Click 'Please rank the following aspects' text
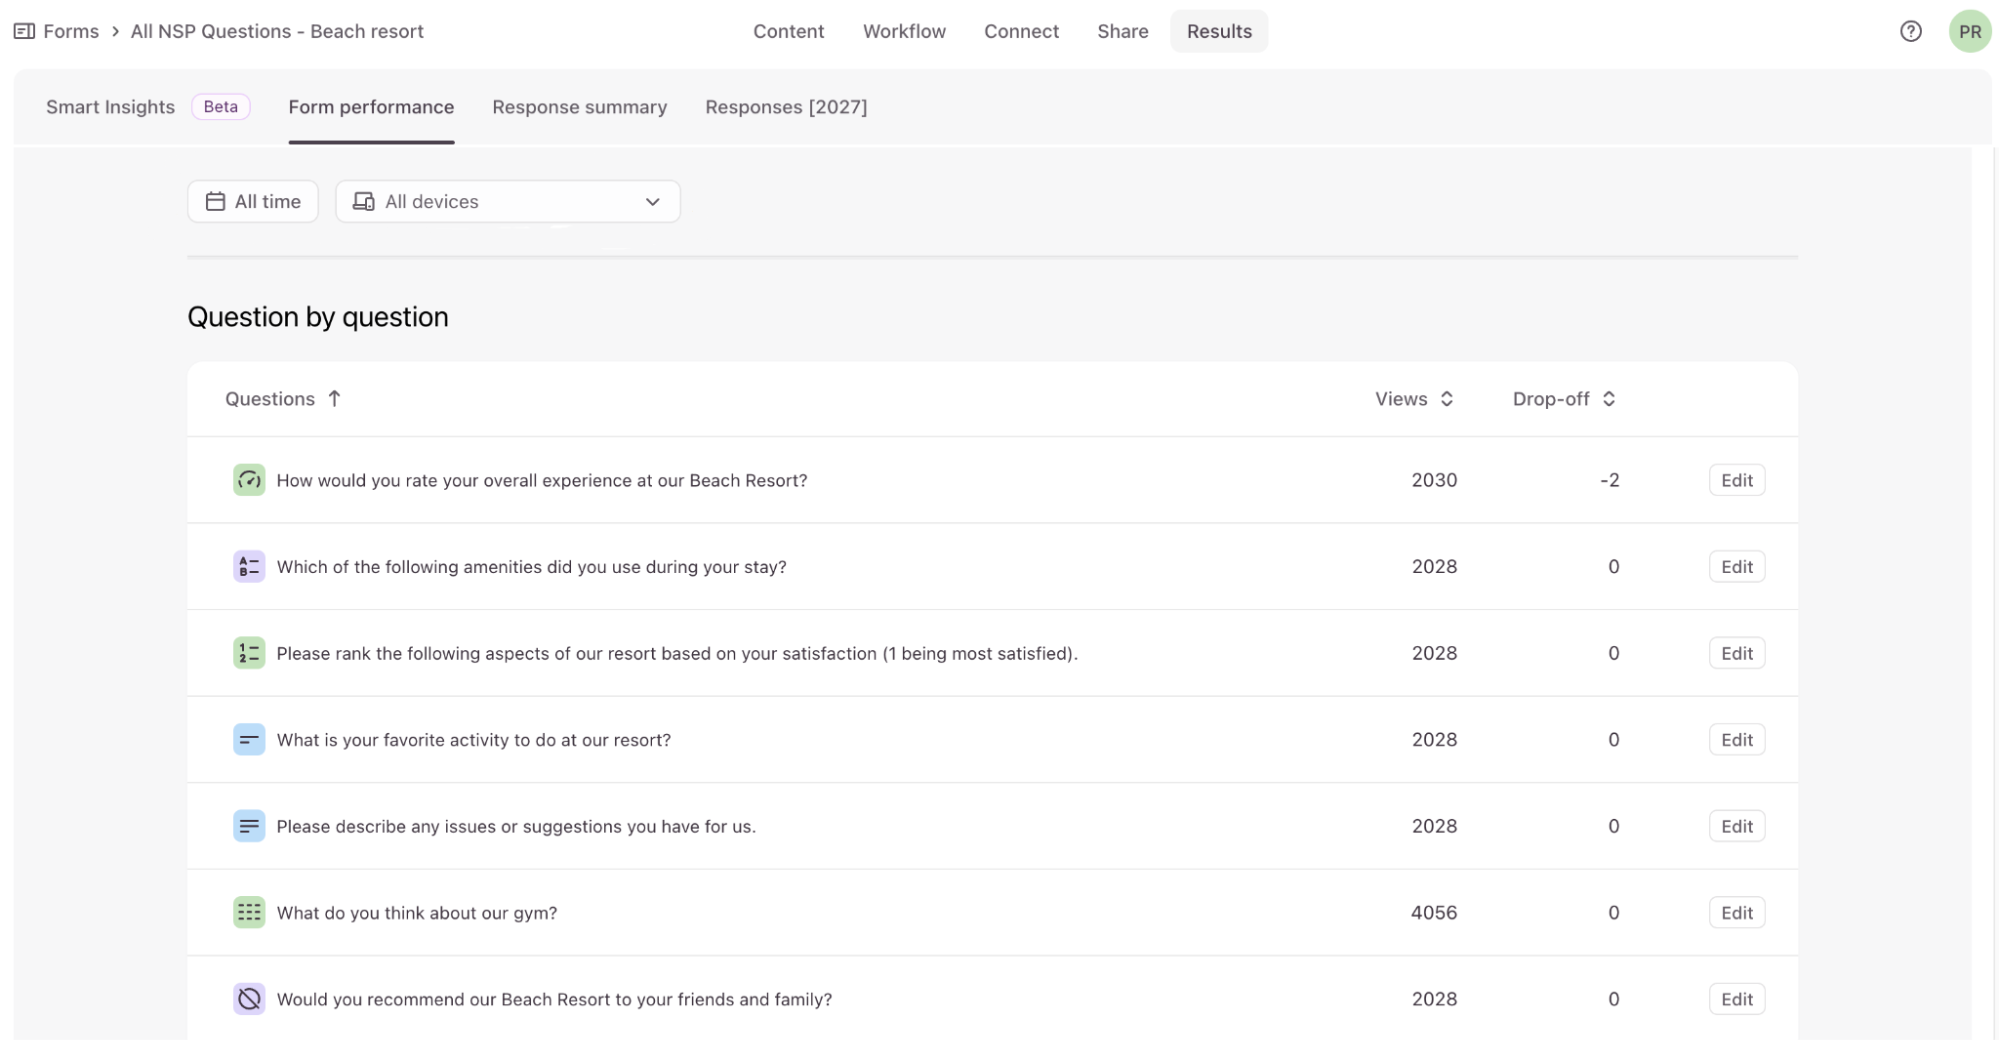This screenshot has height=1040, width=1999. point(677,653)
